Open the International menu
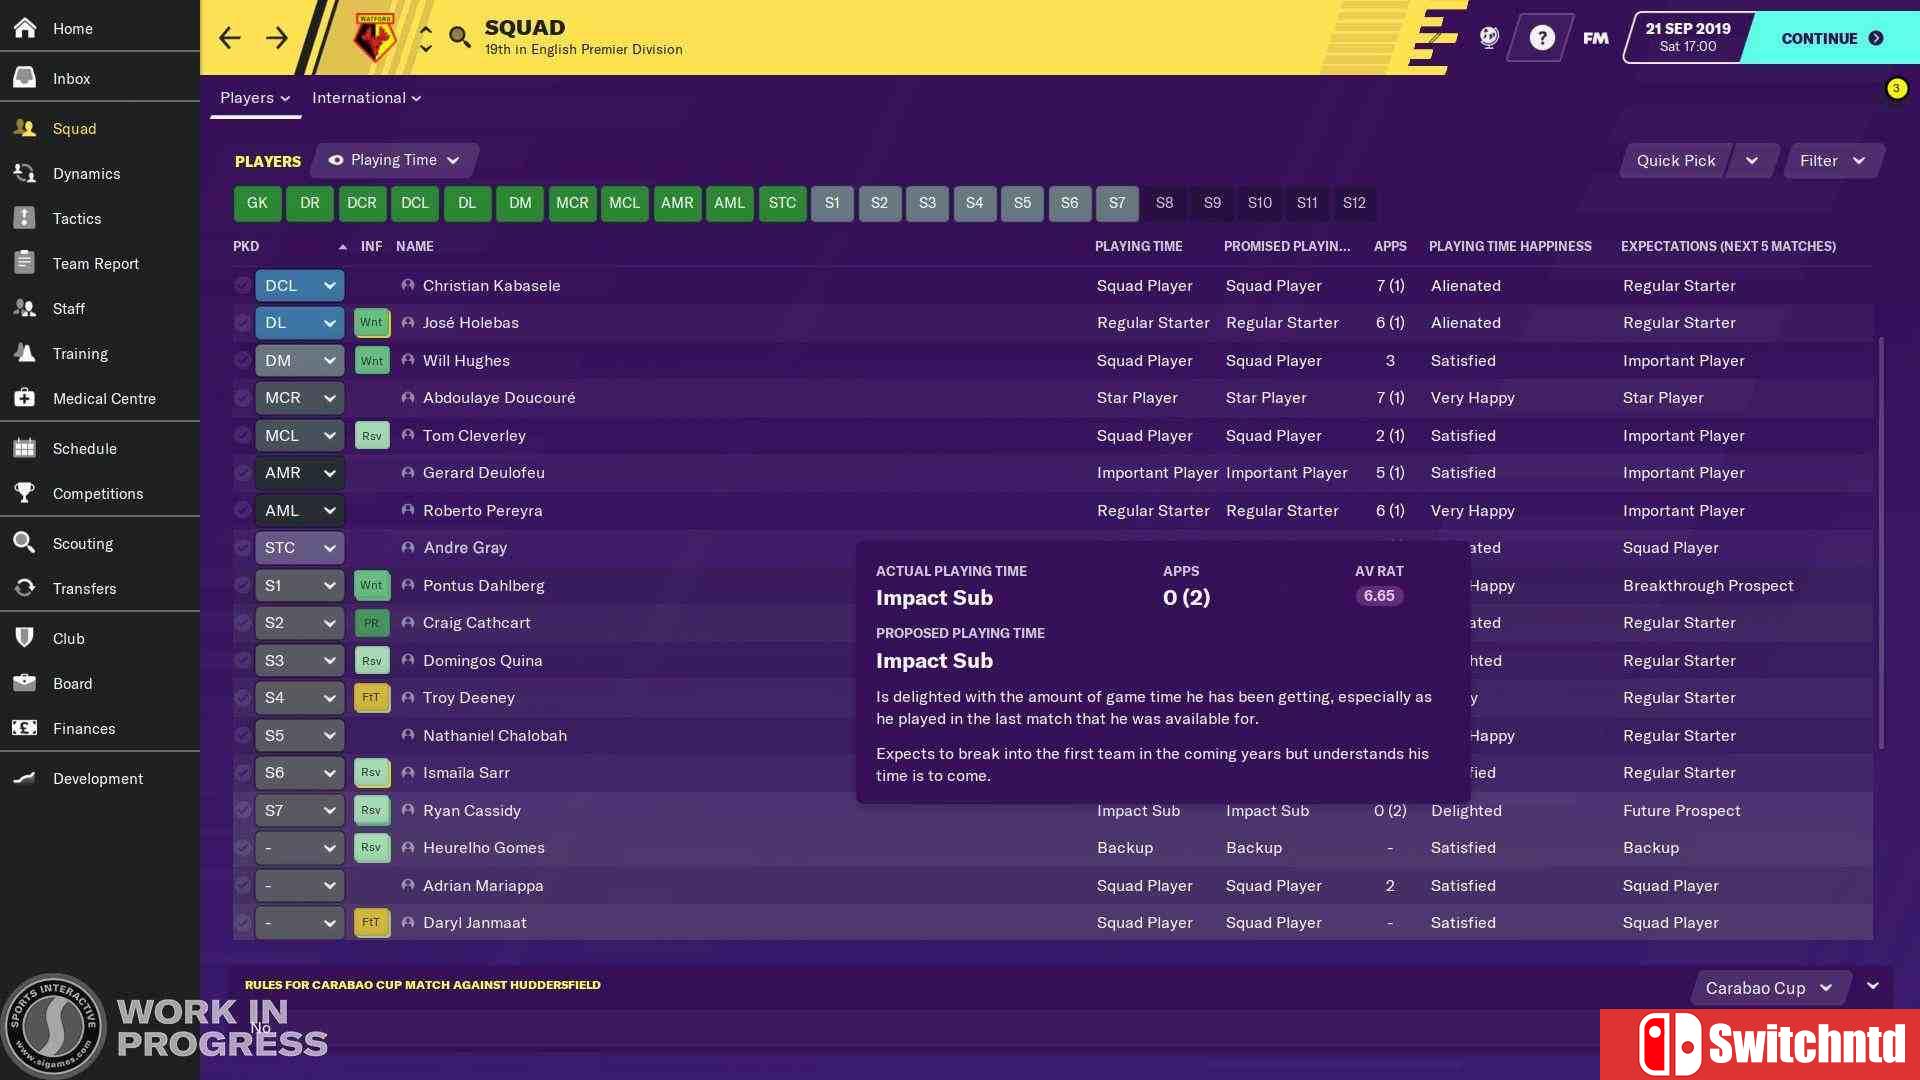This screenshot has width=1920, height=1080. (x=366, y=97)
